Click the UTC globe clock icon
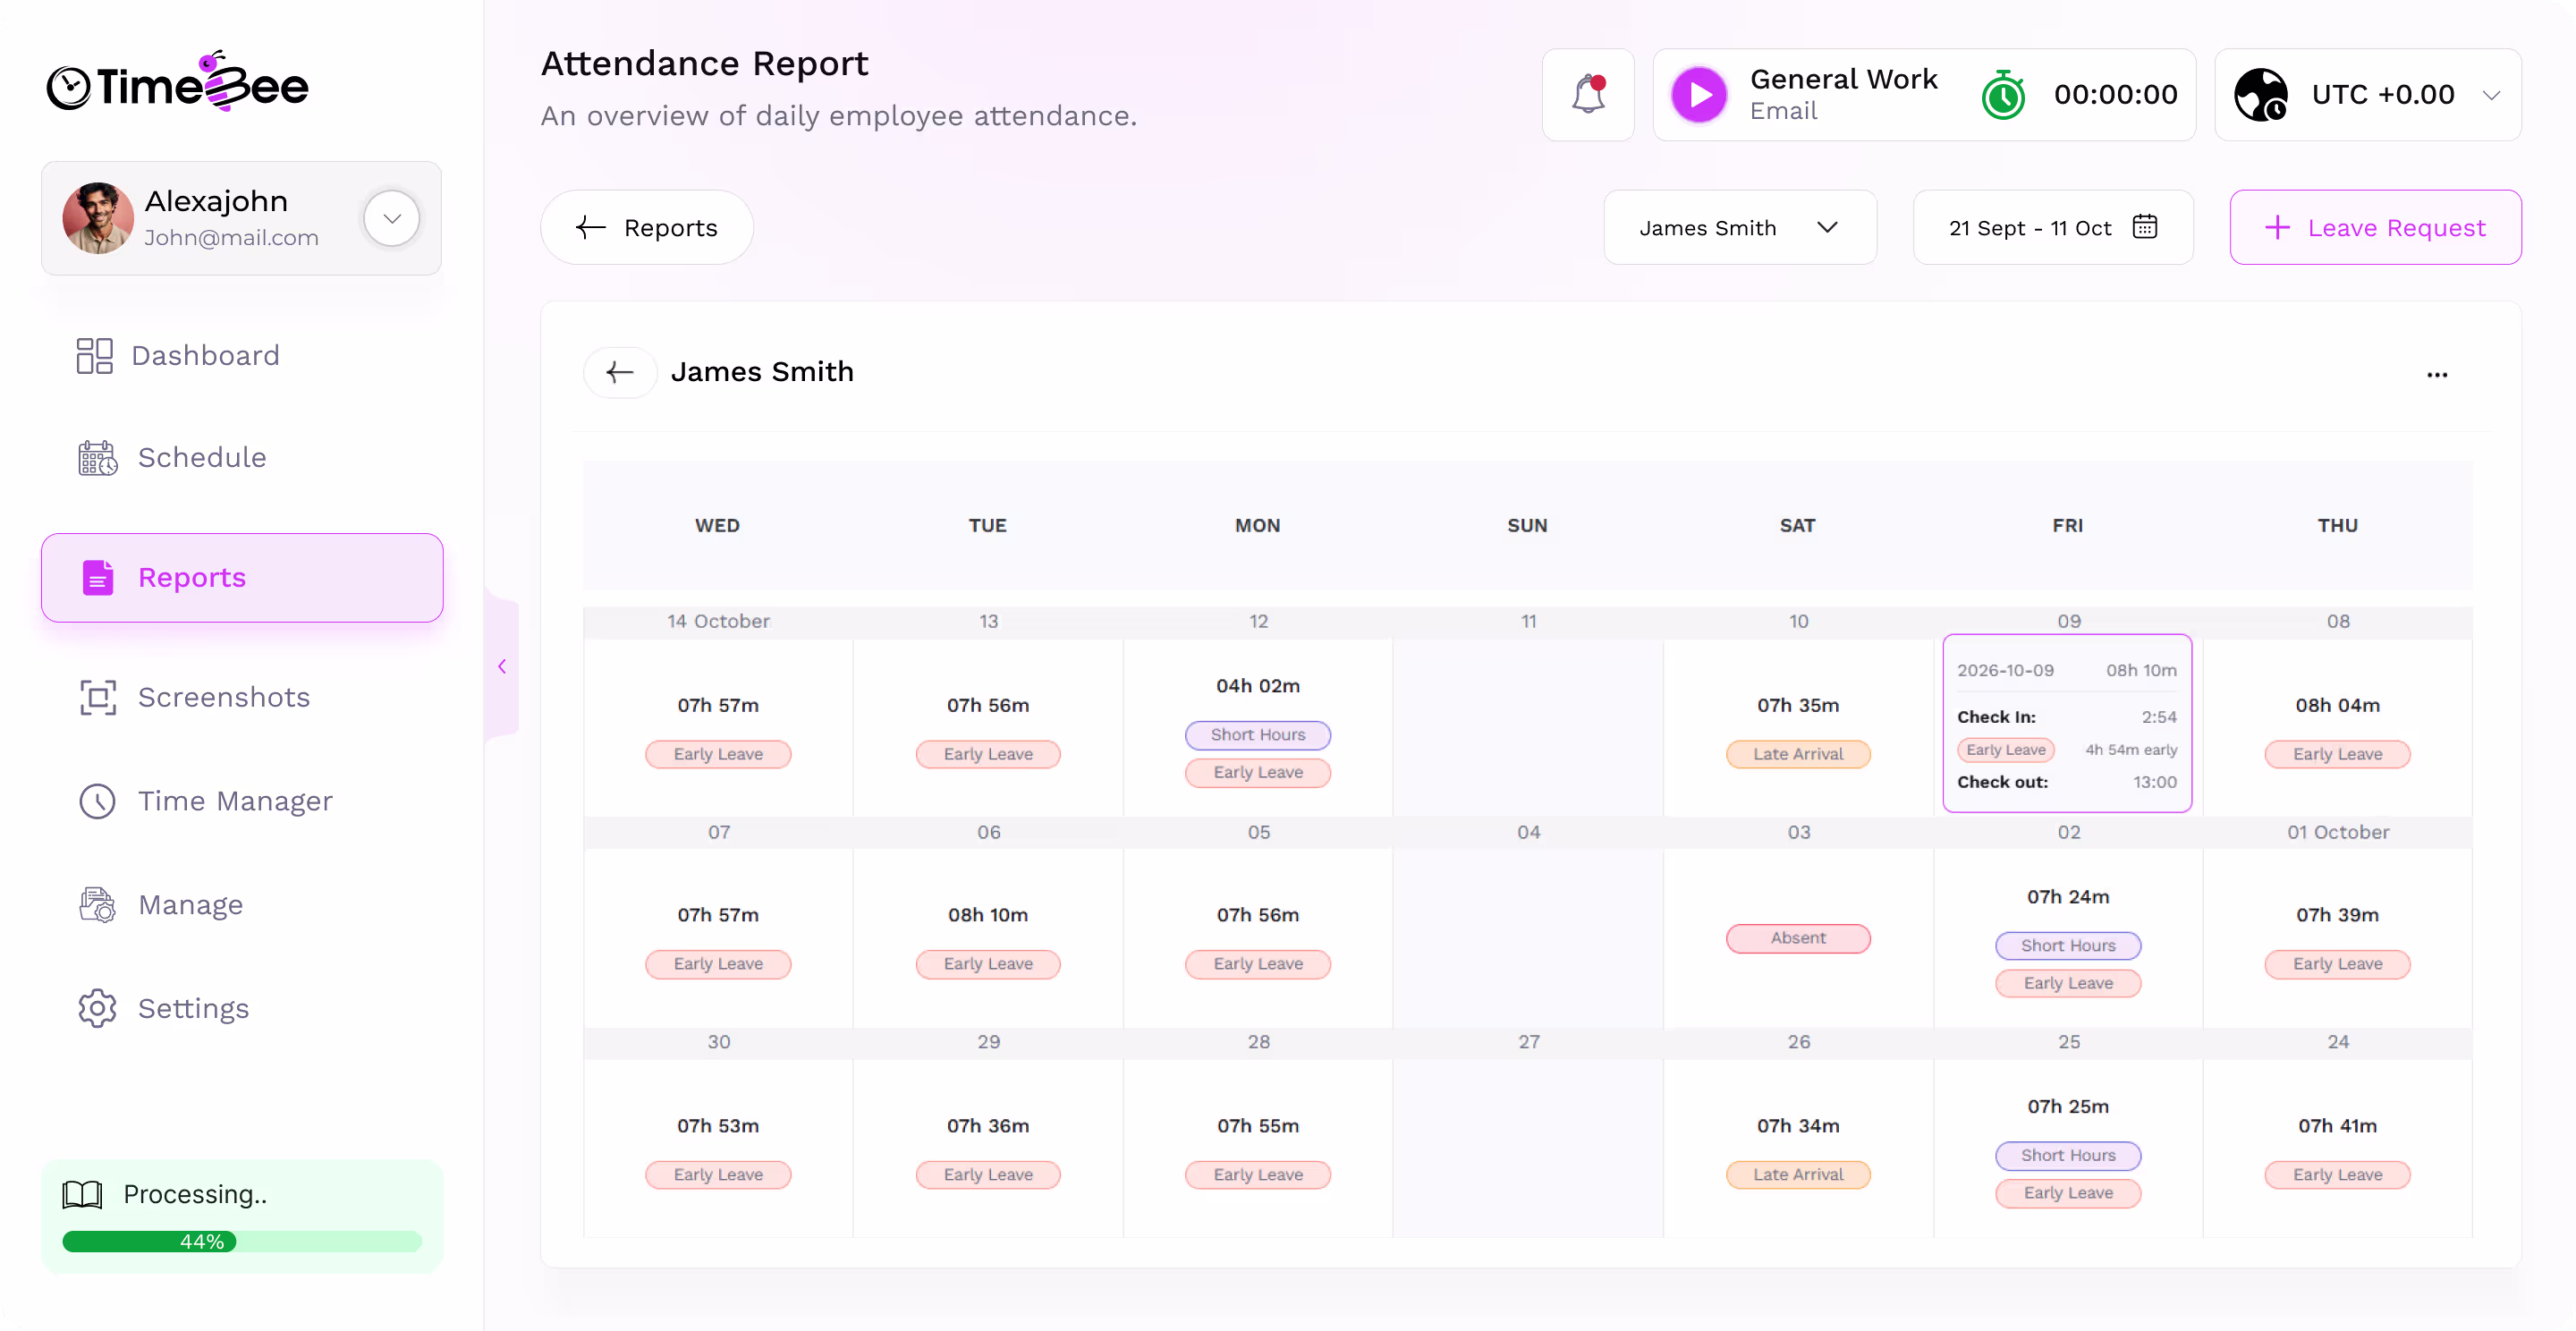The height and width of the screenshot is (1331, 2576). click(2261, 95)
